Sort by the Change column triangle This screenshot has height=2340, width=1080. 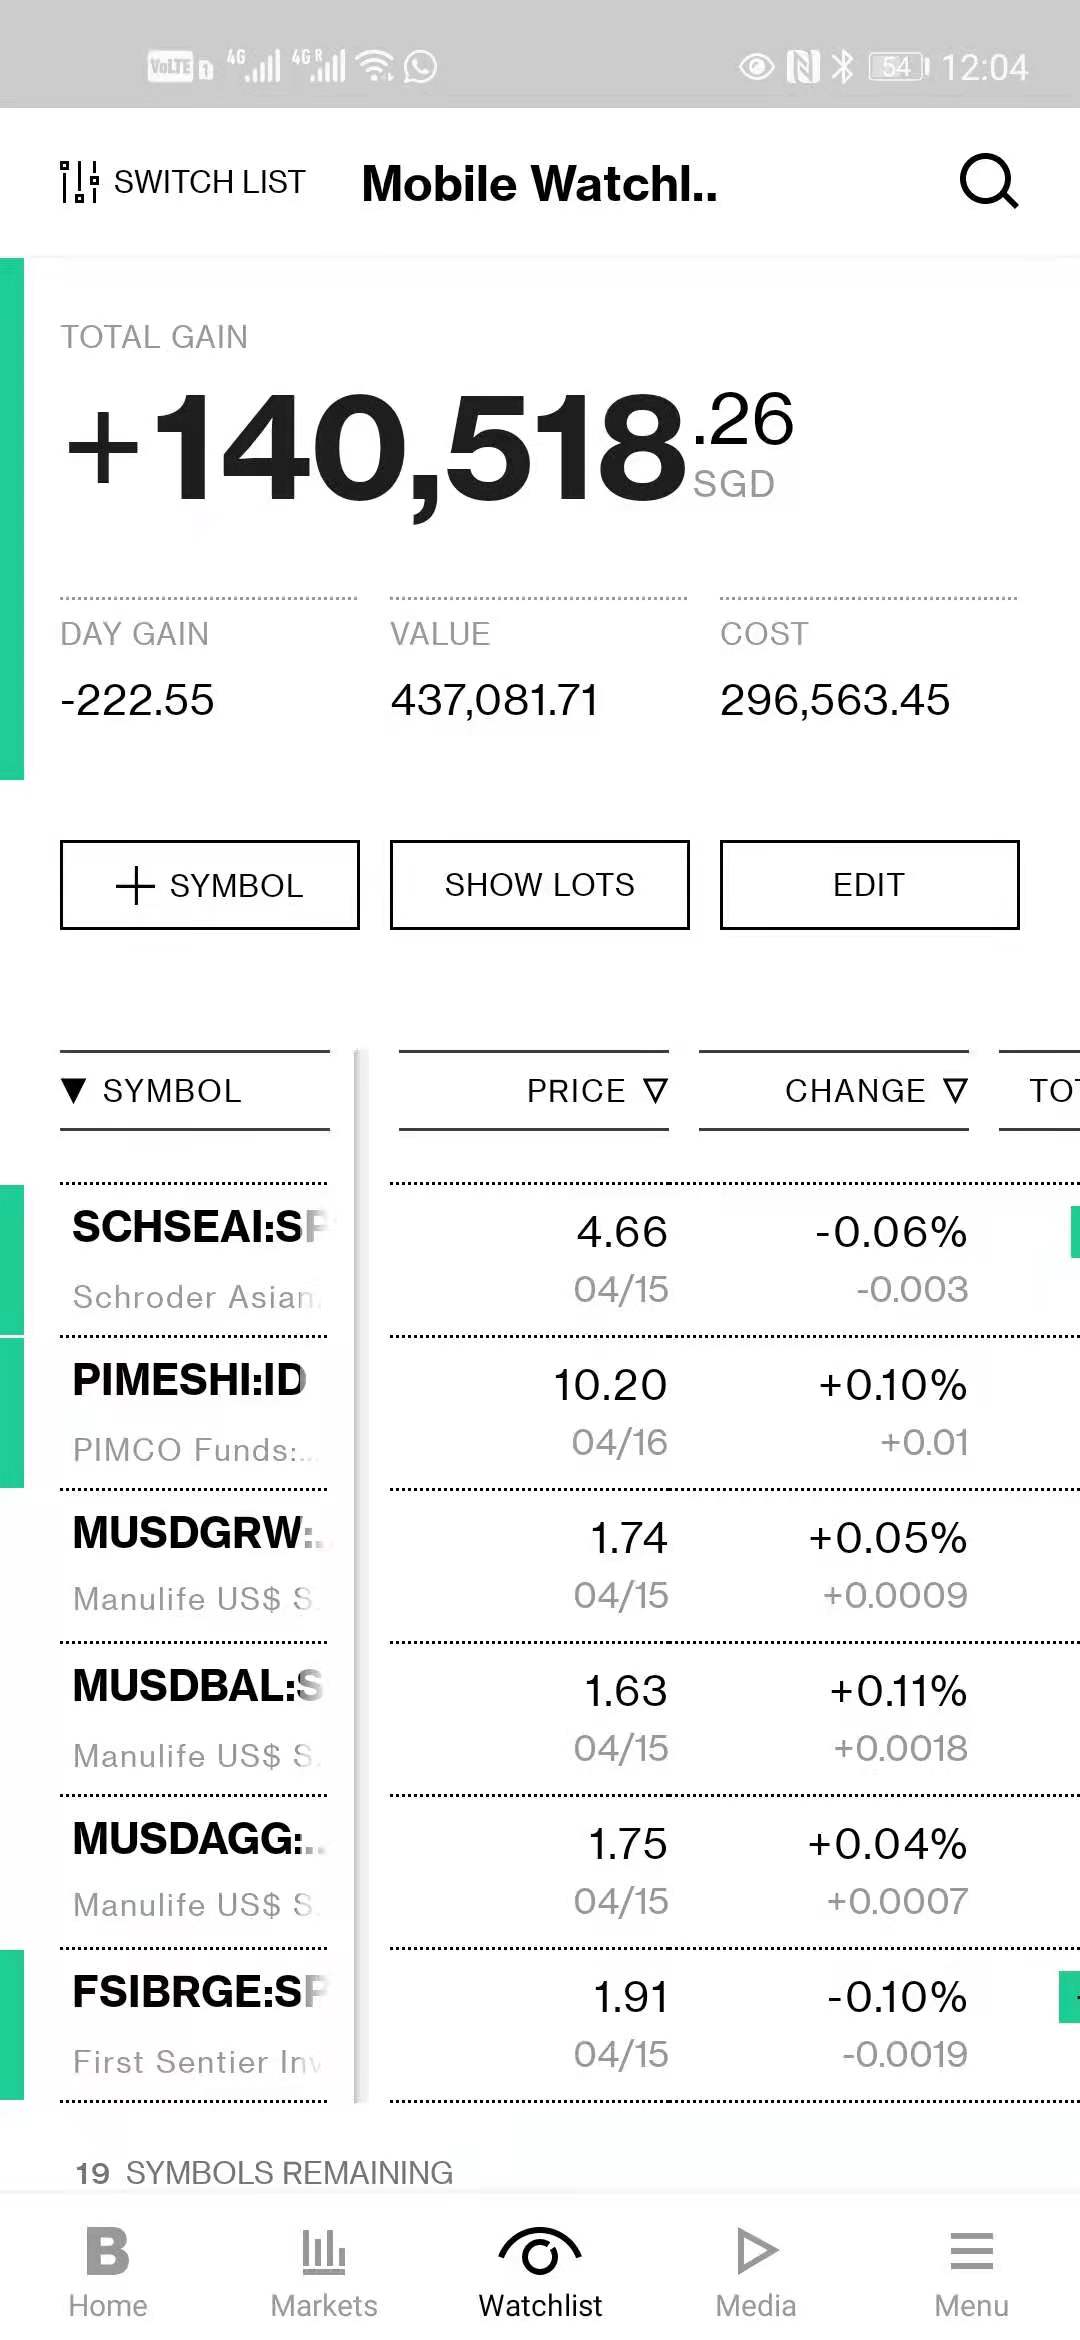click(956, 1090)
